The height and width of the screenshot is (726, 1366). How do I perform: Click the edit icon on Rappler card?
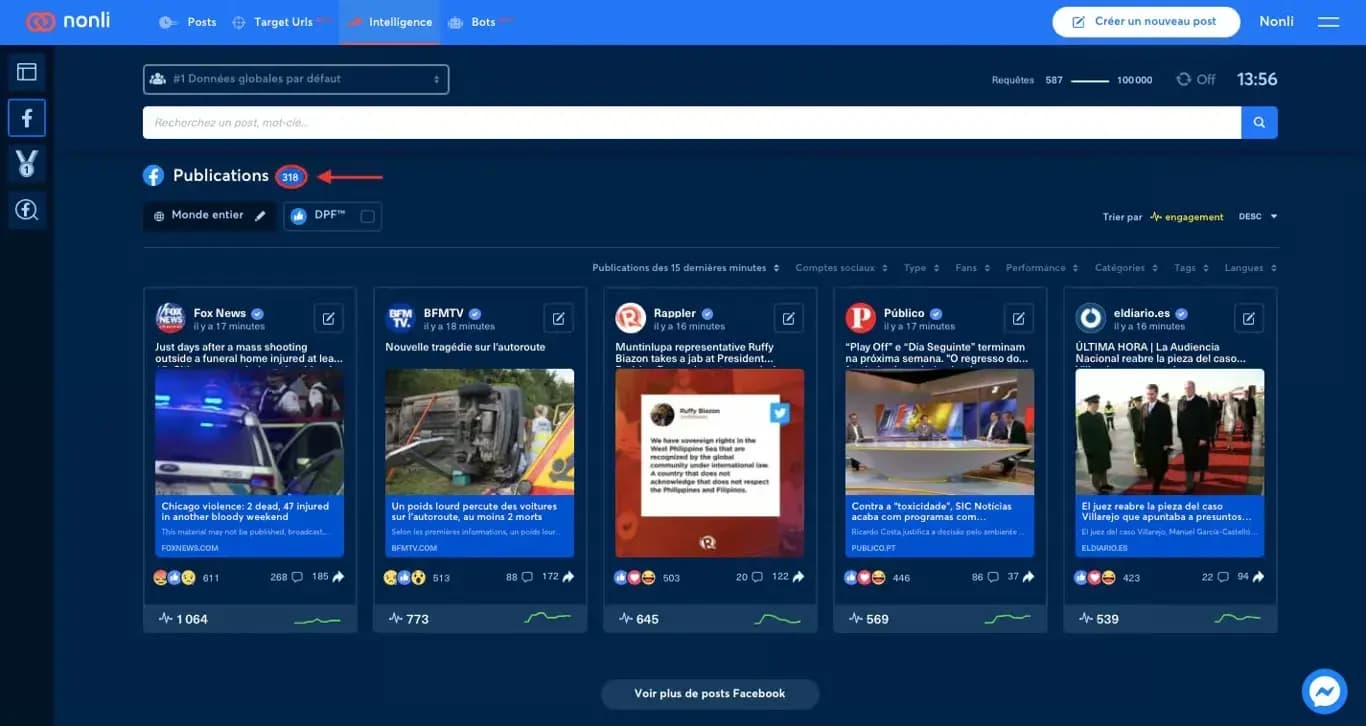[x=788, y=318]
